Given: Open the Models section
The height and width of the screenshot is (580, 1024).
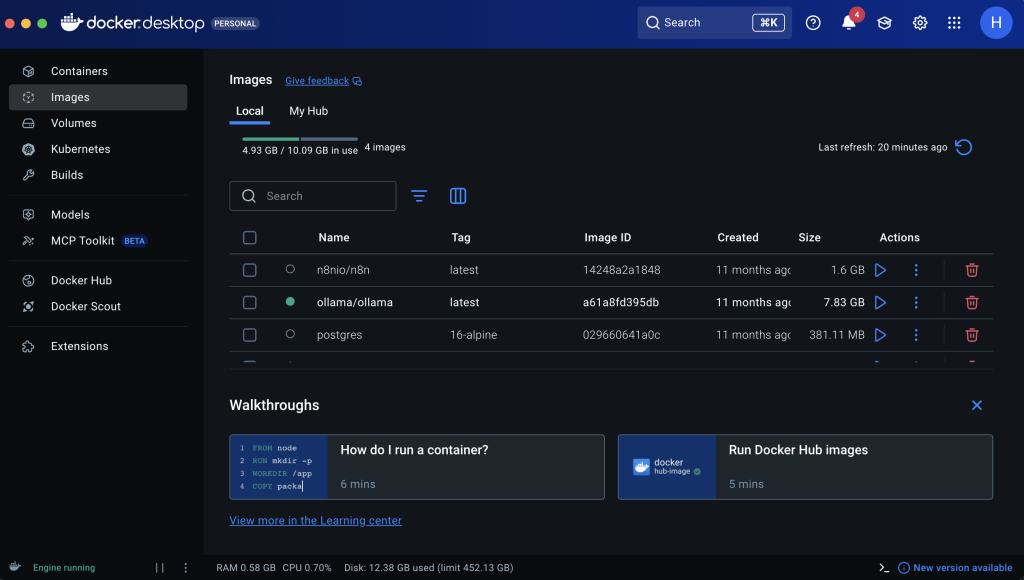Looking at the screenshot, I should point(98,215).
